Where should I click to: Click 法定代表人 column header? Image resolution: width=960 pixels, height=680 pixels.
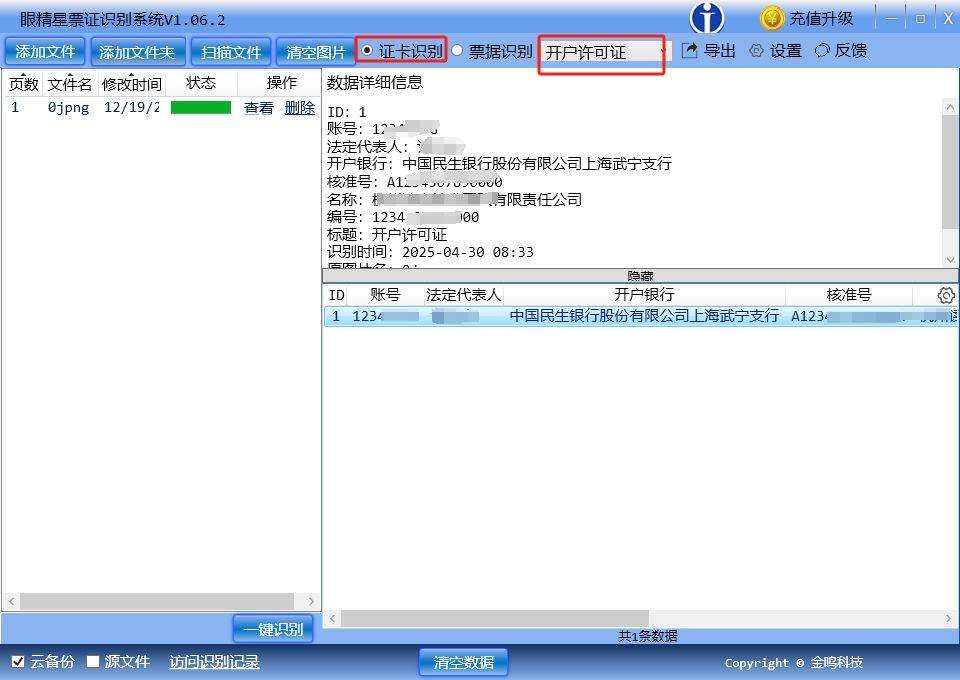(x=463, y=295)
